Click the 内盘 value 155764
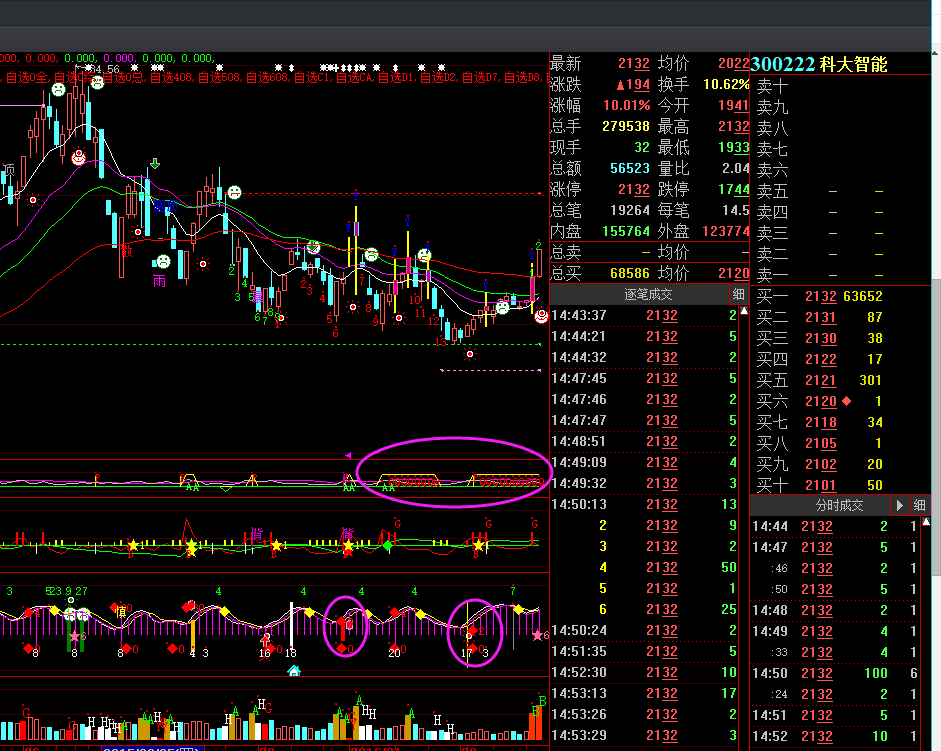Image resolution: width=941 pixels, height=751 pixels. coord(626,232)
